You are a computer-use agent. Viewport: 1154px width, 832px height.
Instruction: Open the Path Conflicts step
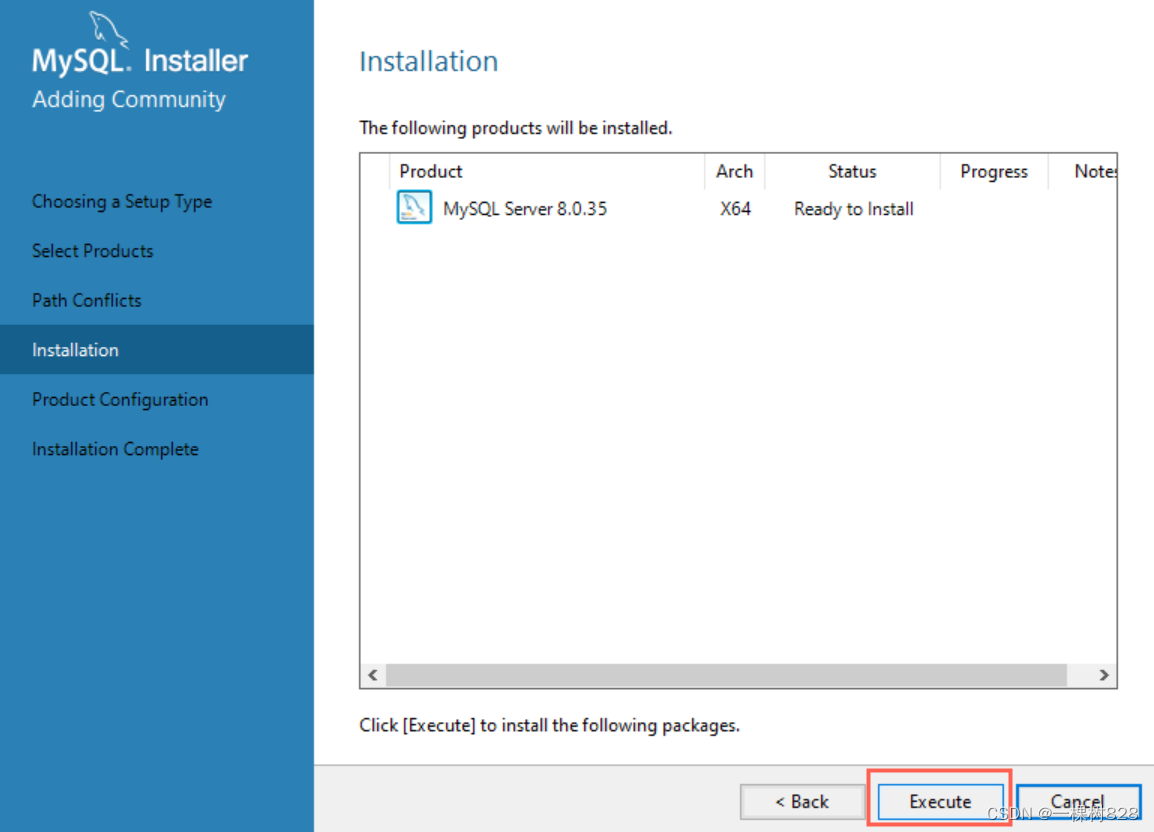tap(87, 300)
